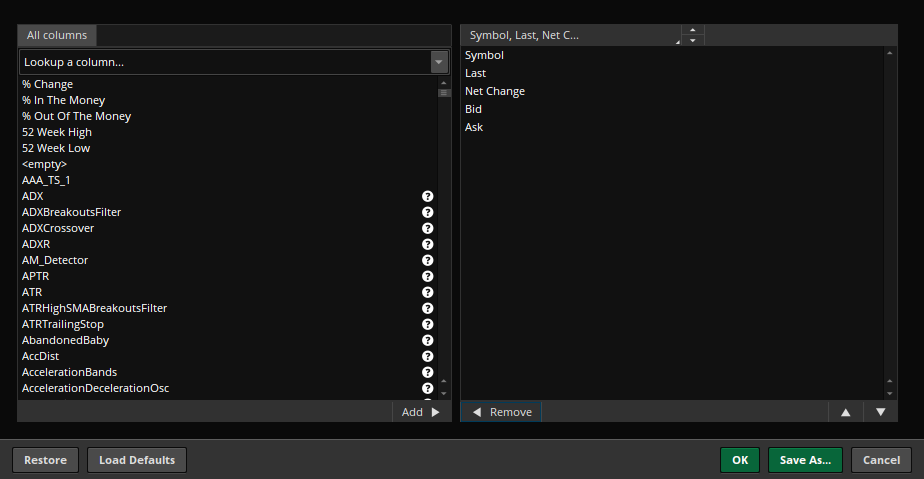The image size is (924, 479).
Task: Move selected column down with down arrow
Action: tap(880, 412)
